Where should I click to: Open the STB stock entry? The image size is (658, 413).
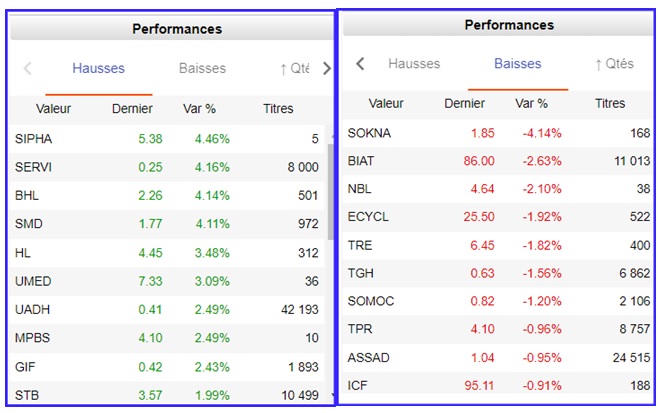pos(28,395)
